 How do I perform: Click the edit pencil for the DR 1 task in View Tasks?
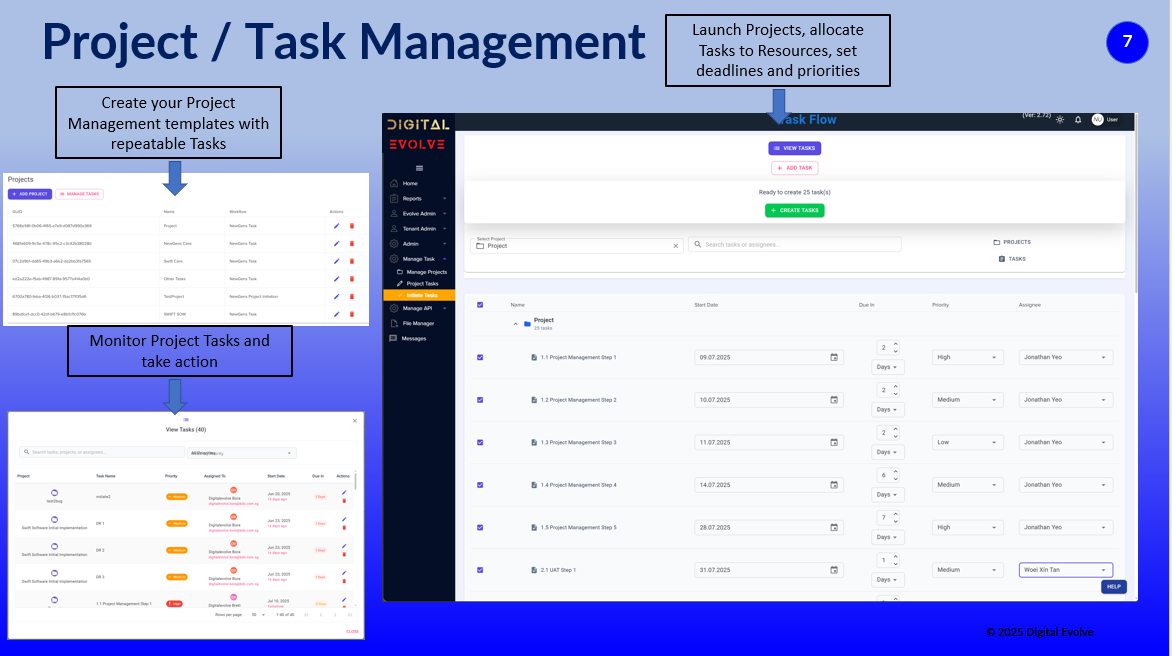[344, 519]
